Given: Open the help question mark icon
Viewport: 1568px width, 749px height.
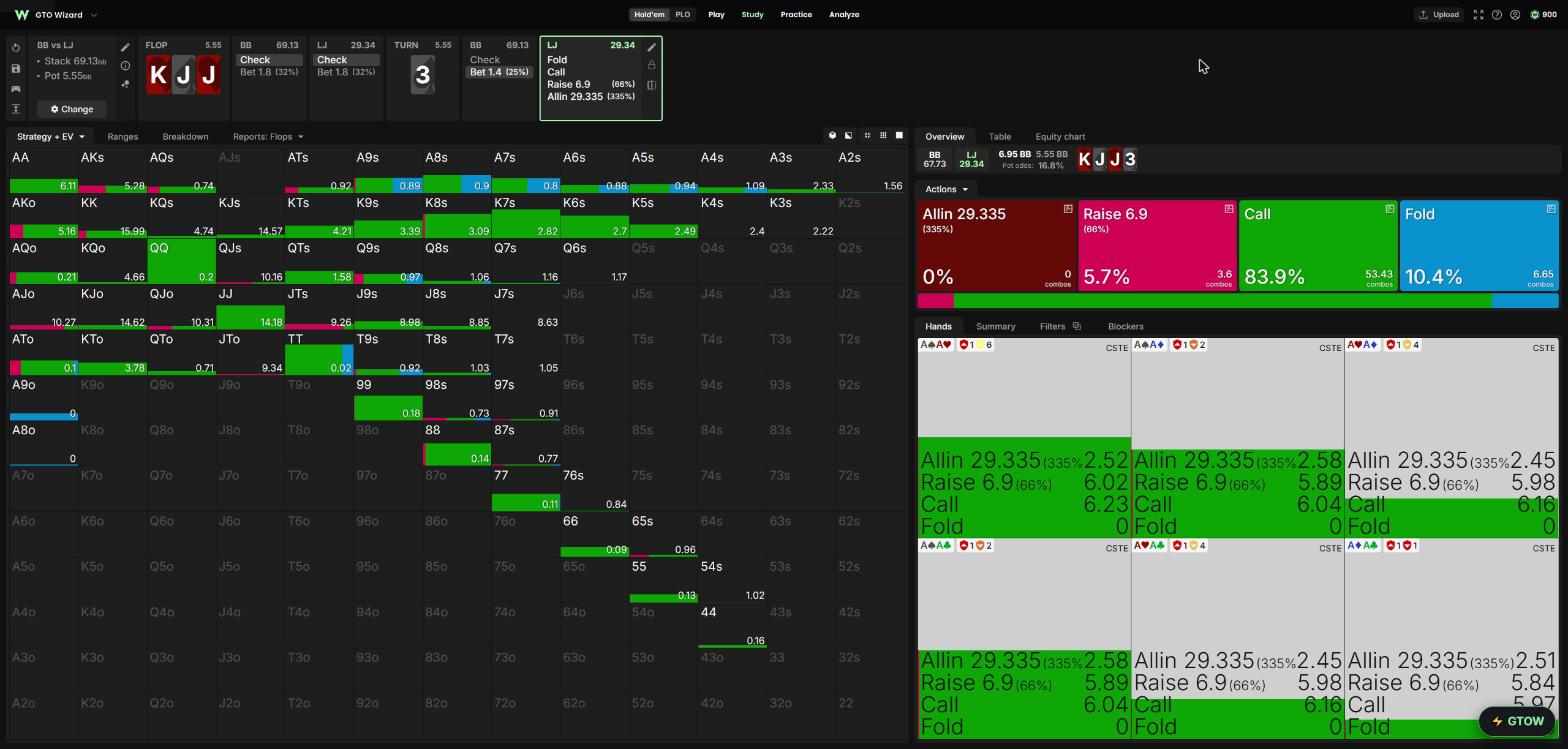Looking at the screenshot, I should (1497, 15).
